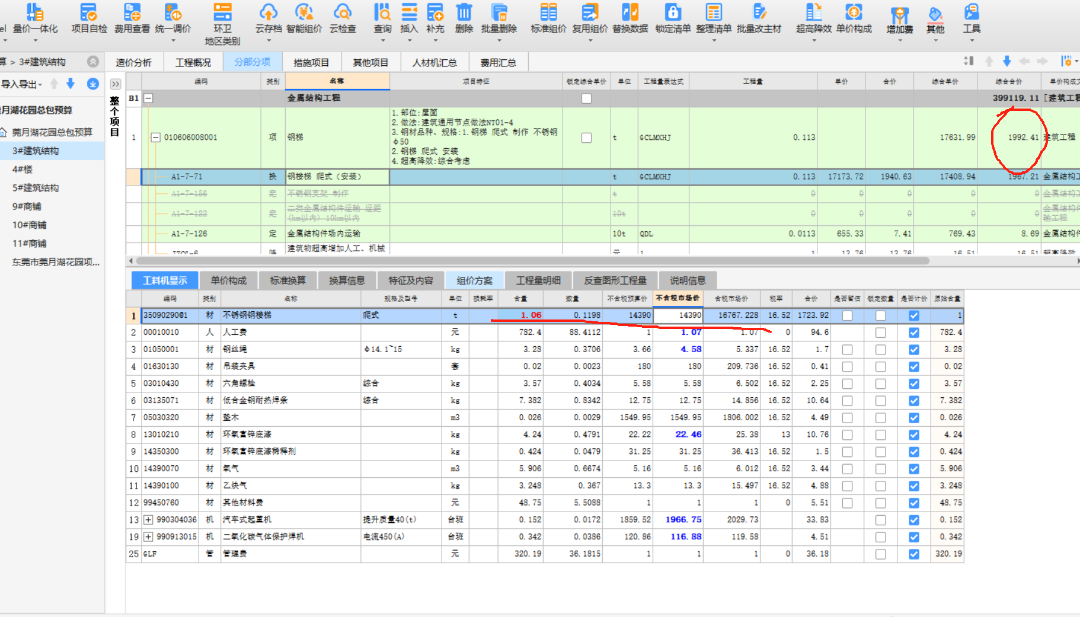
Task: Open 反查图形工程量 lower tab
Action: pyautogui.click(x=615, y=280)
